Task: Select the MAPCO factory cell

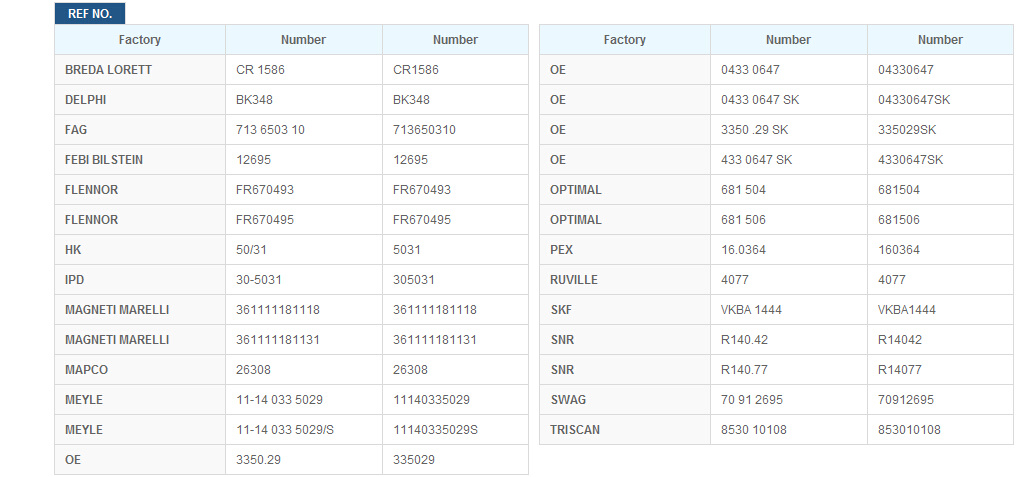Action: (140, 369)
